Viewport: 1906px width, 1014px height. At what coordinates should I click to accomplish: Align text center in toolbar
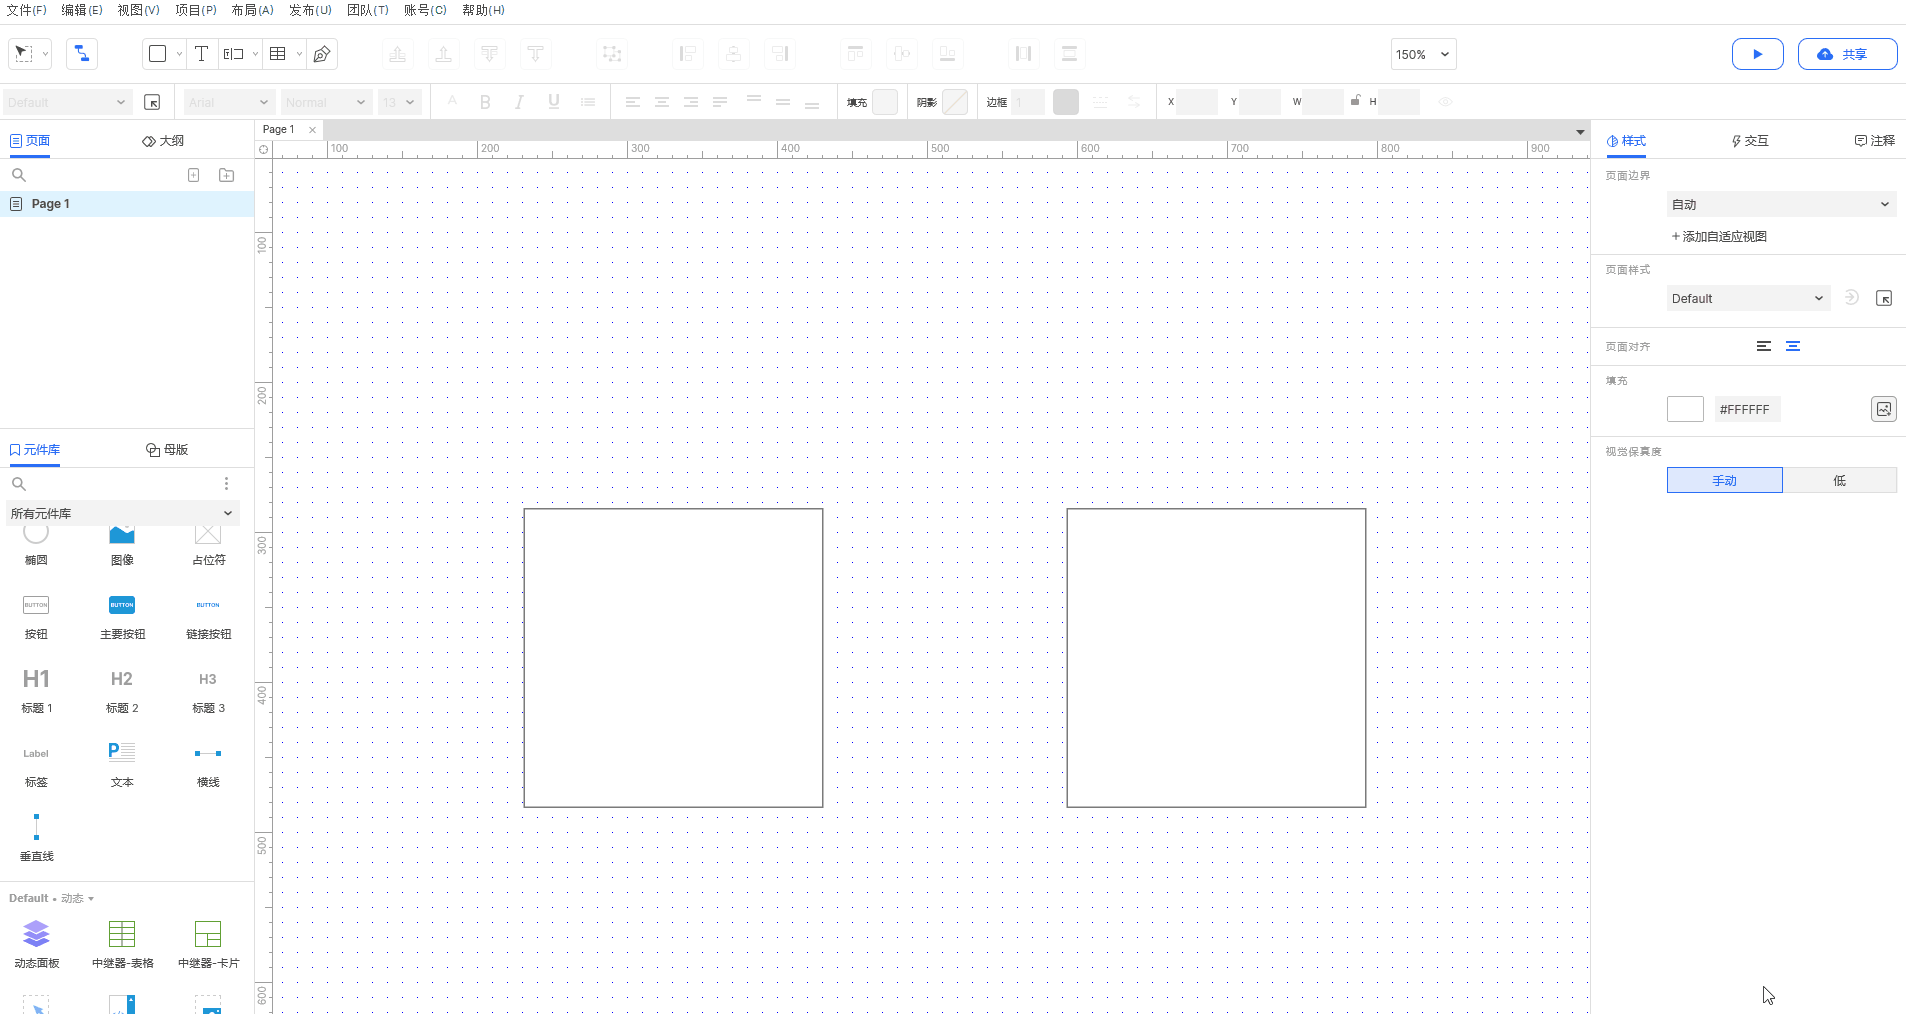tap(662, 102)
